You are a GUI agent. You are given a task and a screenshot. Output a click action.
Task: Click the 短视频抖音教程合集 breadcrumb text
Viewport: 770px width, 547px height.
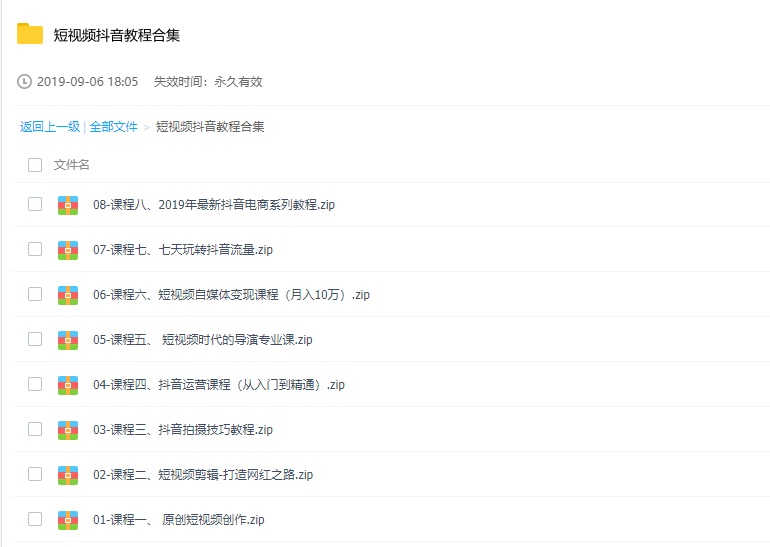pyautogui.click(x=210, y=127)
